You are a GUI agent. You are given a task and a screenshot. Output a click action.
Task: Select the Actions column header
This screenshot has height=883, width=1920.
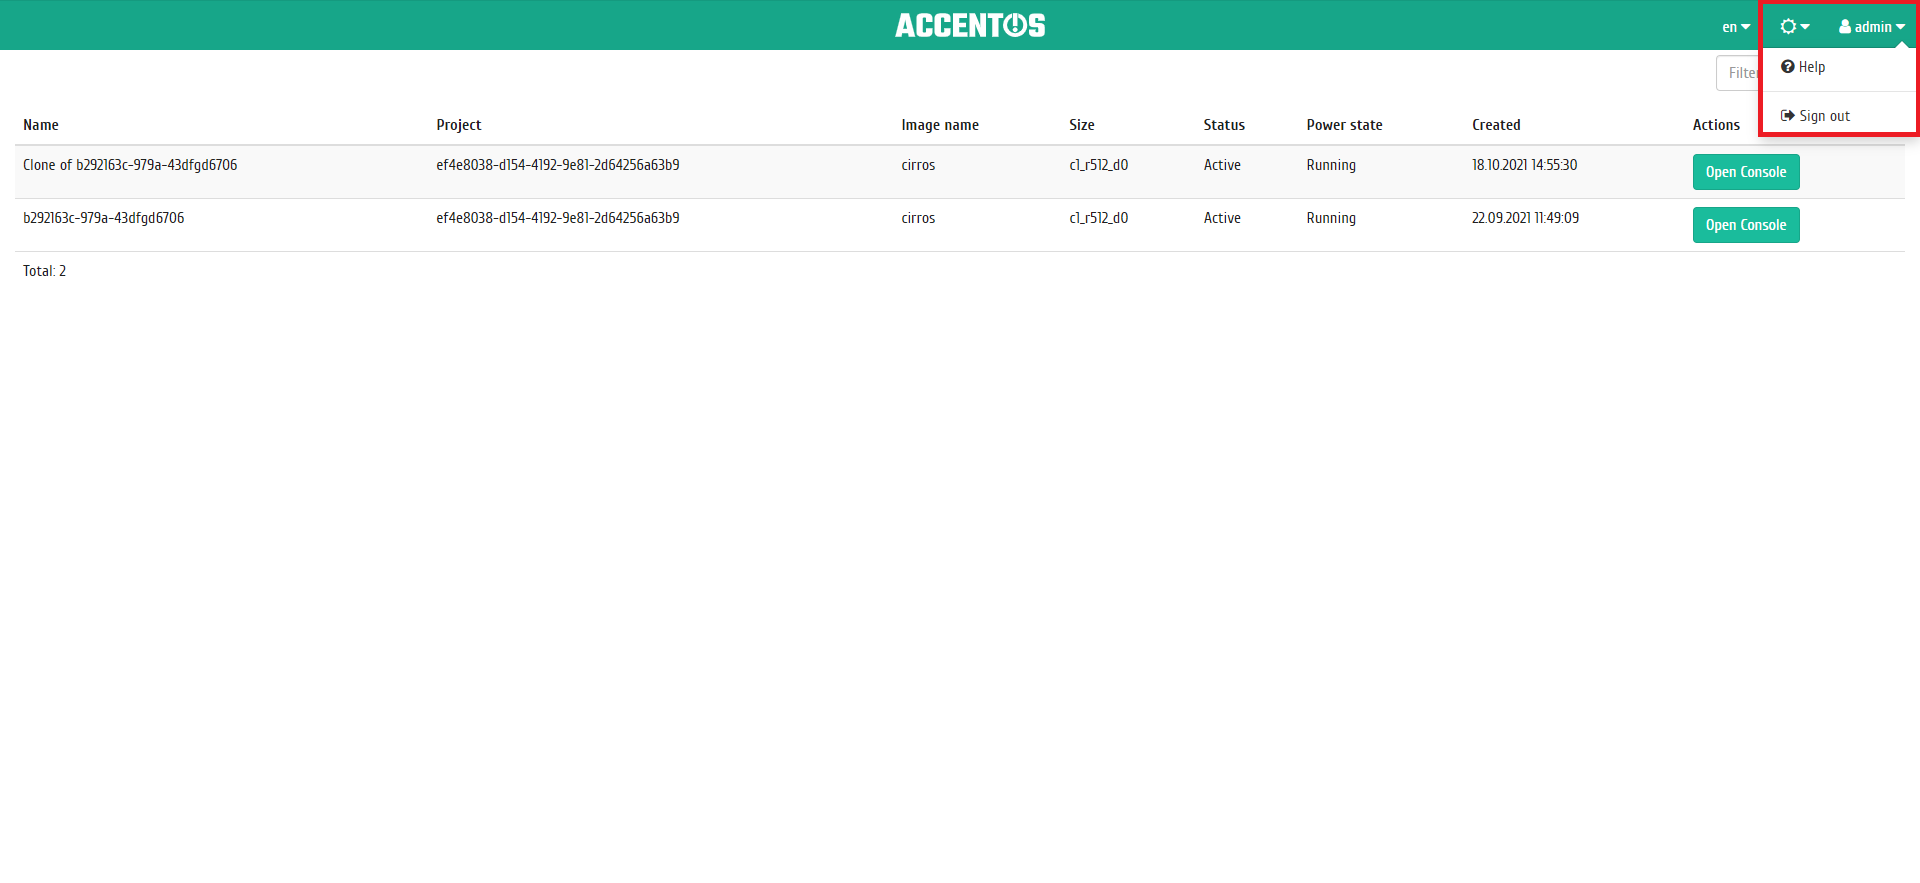(x=1716, y=125)
